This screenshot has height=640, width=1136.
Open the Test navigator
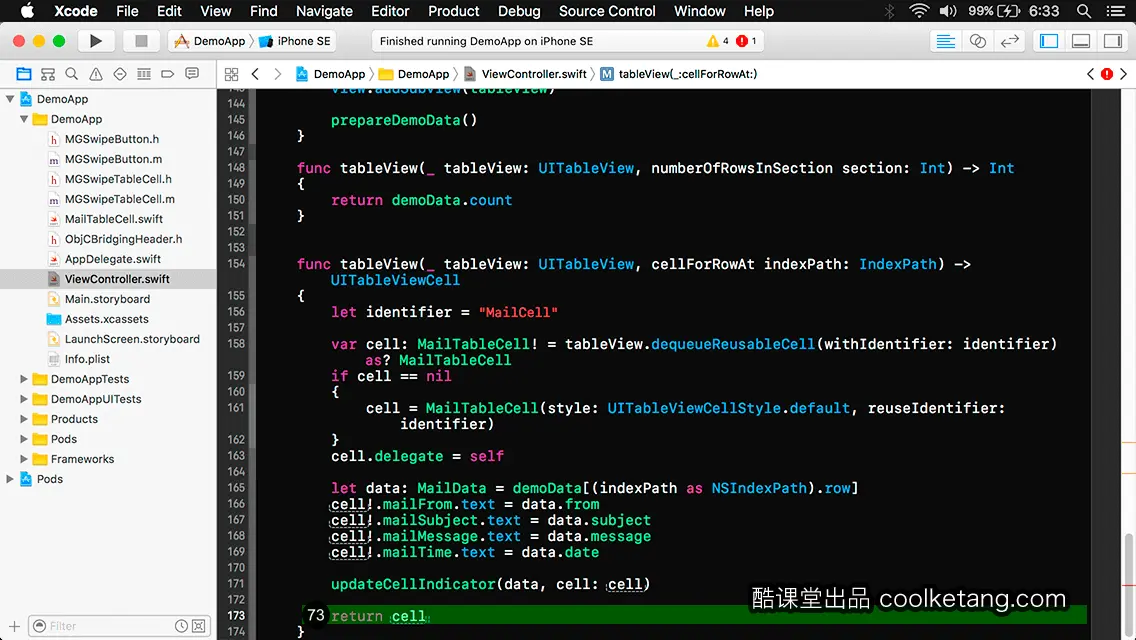120,74
